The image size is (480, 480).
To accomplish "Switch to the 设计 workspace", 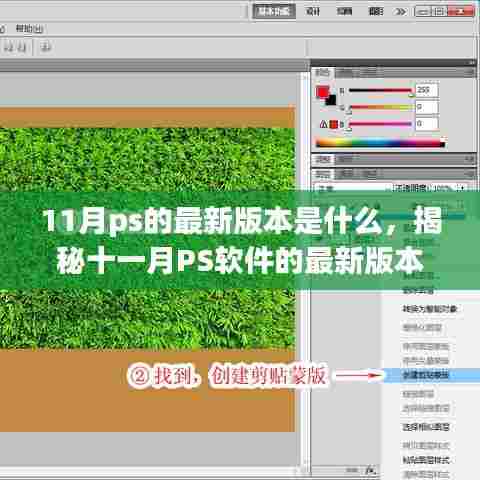I will (x=313, y=12).
